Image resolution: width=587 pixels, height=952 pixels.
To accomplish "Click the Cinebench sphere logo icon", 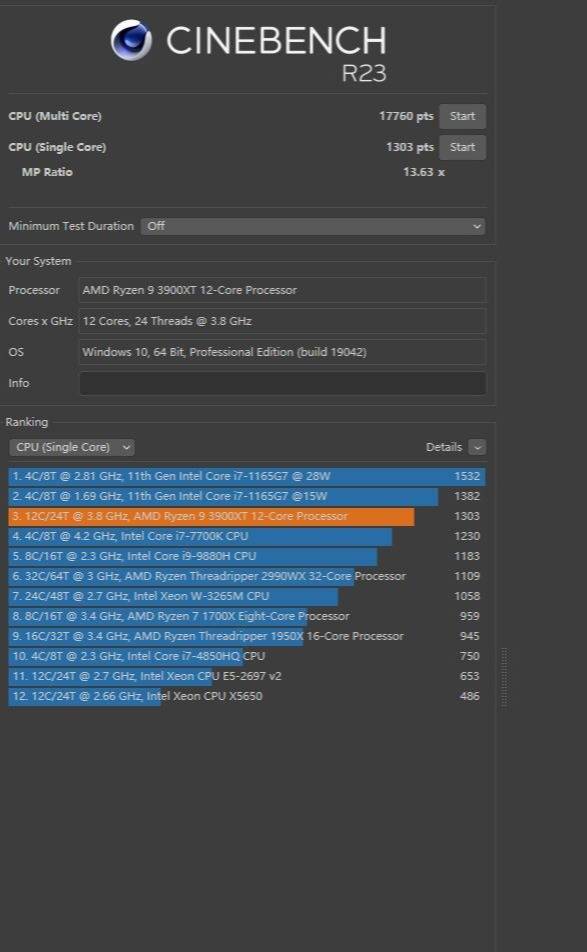I will click(131, 41).
